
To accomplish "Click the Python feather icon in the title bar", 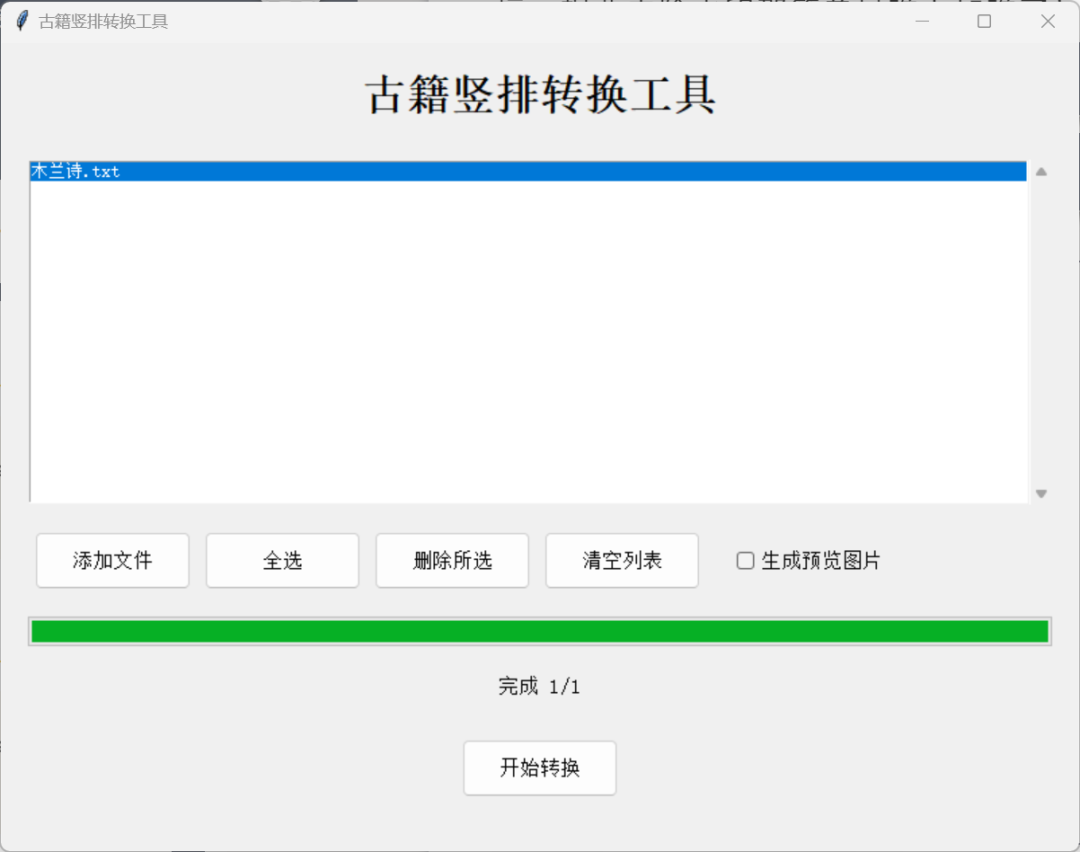I will pos(21,20).
